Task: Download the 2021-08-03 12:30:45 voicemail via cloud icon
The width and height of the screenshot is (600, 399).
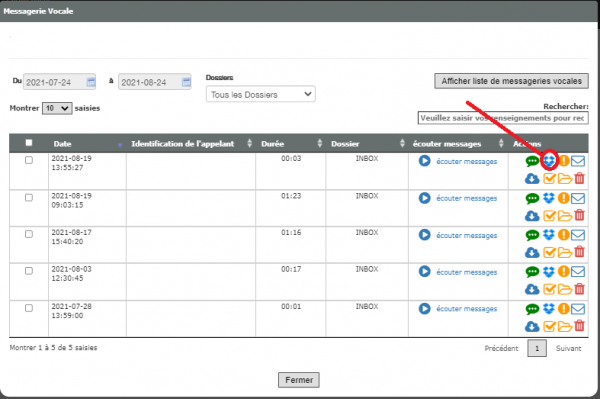Action: 532,289
